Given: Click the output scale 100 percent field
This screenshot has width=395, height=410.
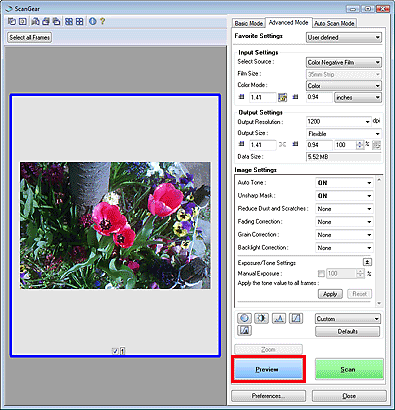Looking at the screenshot, I should click(345, 145).
